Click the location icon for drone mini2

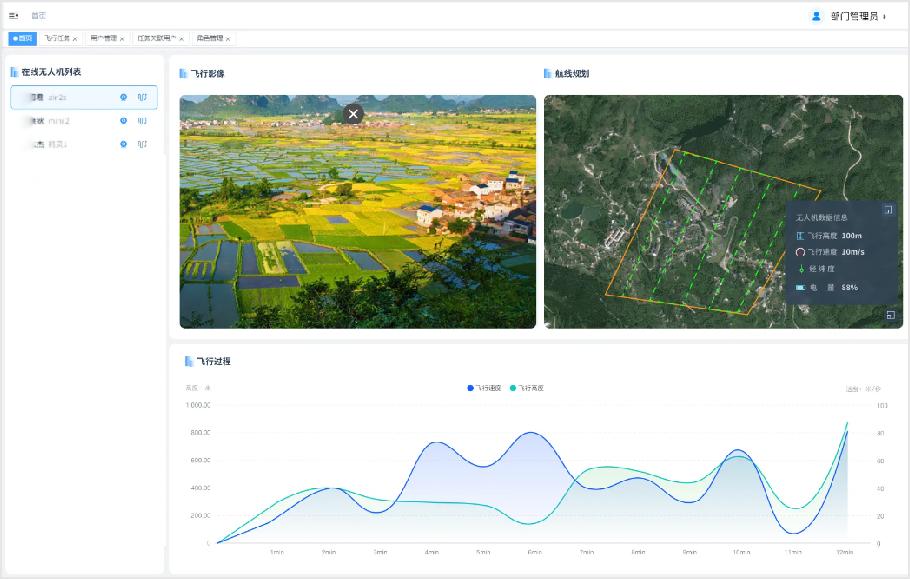point(124,121)
